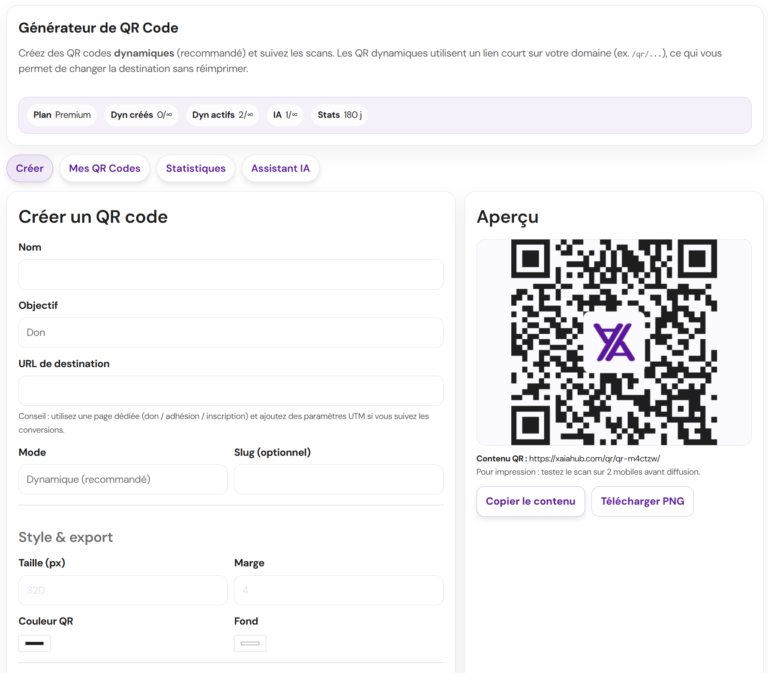This screenshot has height=673, width=768.
Task: Open the Couleur QR black color swatch
Action: click(35, 643)
